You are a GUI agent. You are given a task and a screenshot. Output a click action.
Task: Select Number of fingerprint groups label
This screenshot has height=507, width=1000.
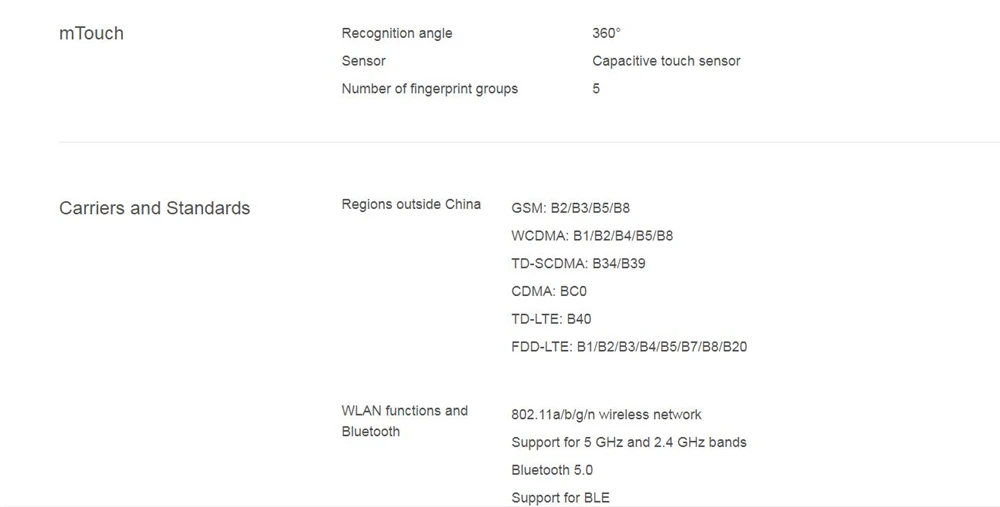pos(430,89)
